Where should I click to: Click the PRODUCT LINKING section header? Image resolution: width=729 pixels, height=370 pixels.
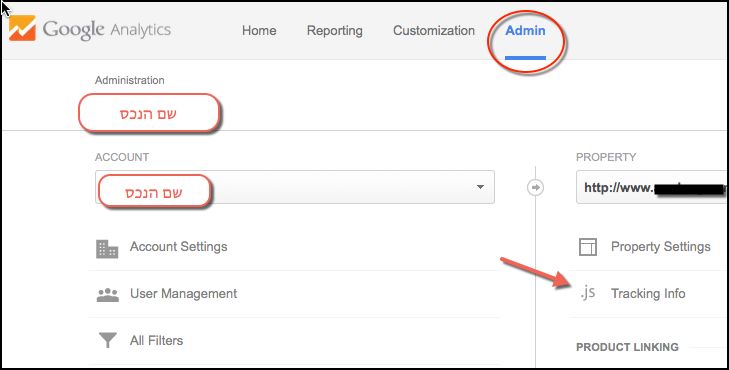(627, 347)
